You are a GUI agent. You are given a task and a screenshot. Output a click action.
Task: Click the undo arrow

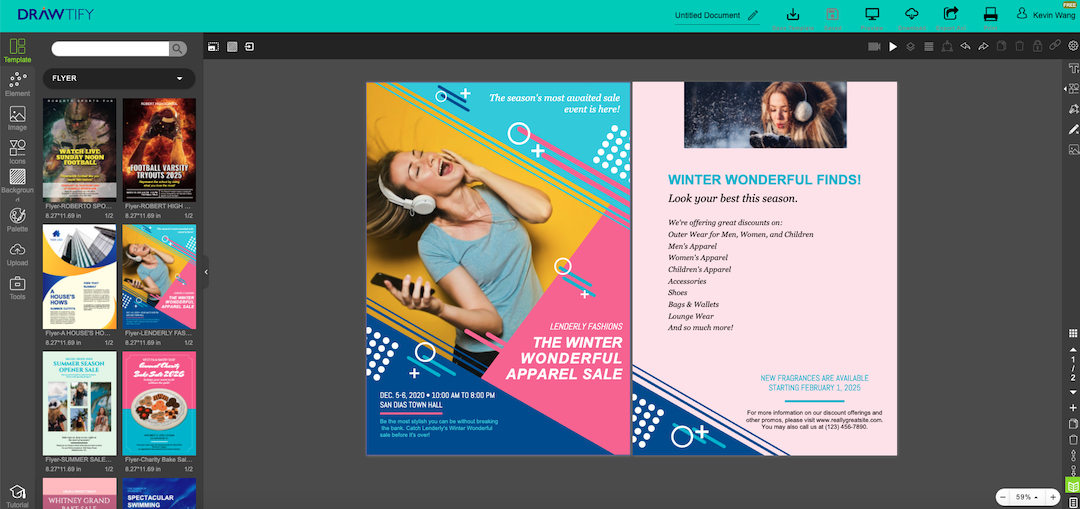coord(965,47)
